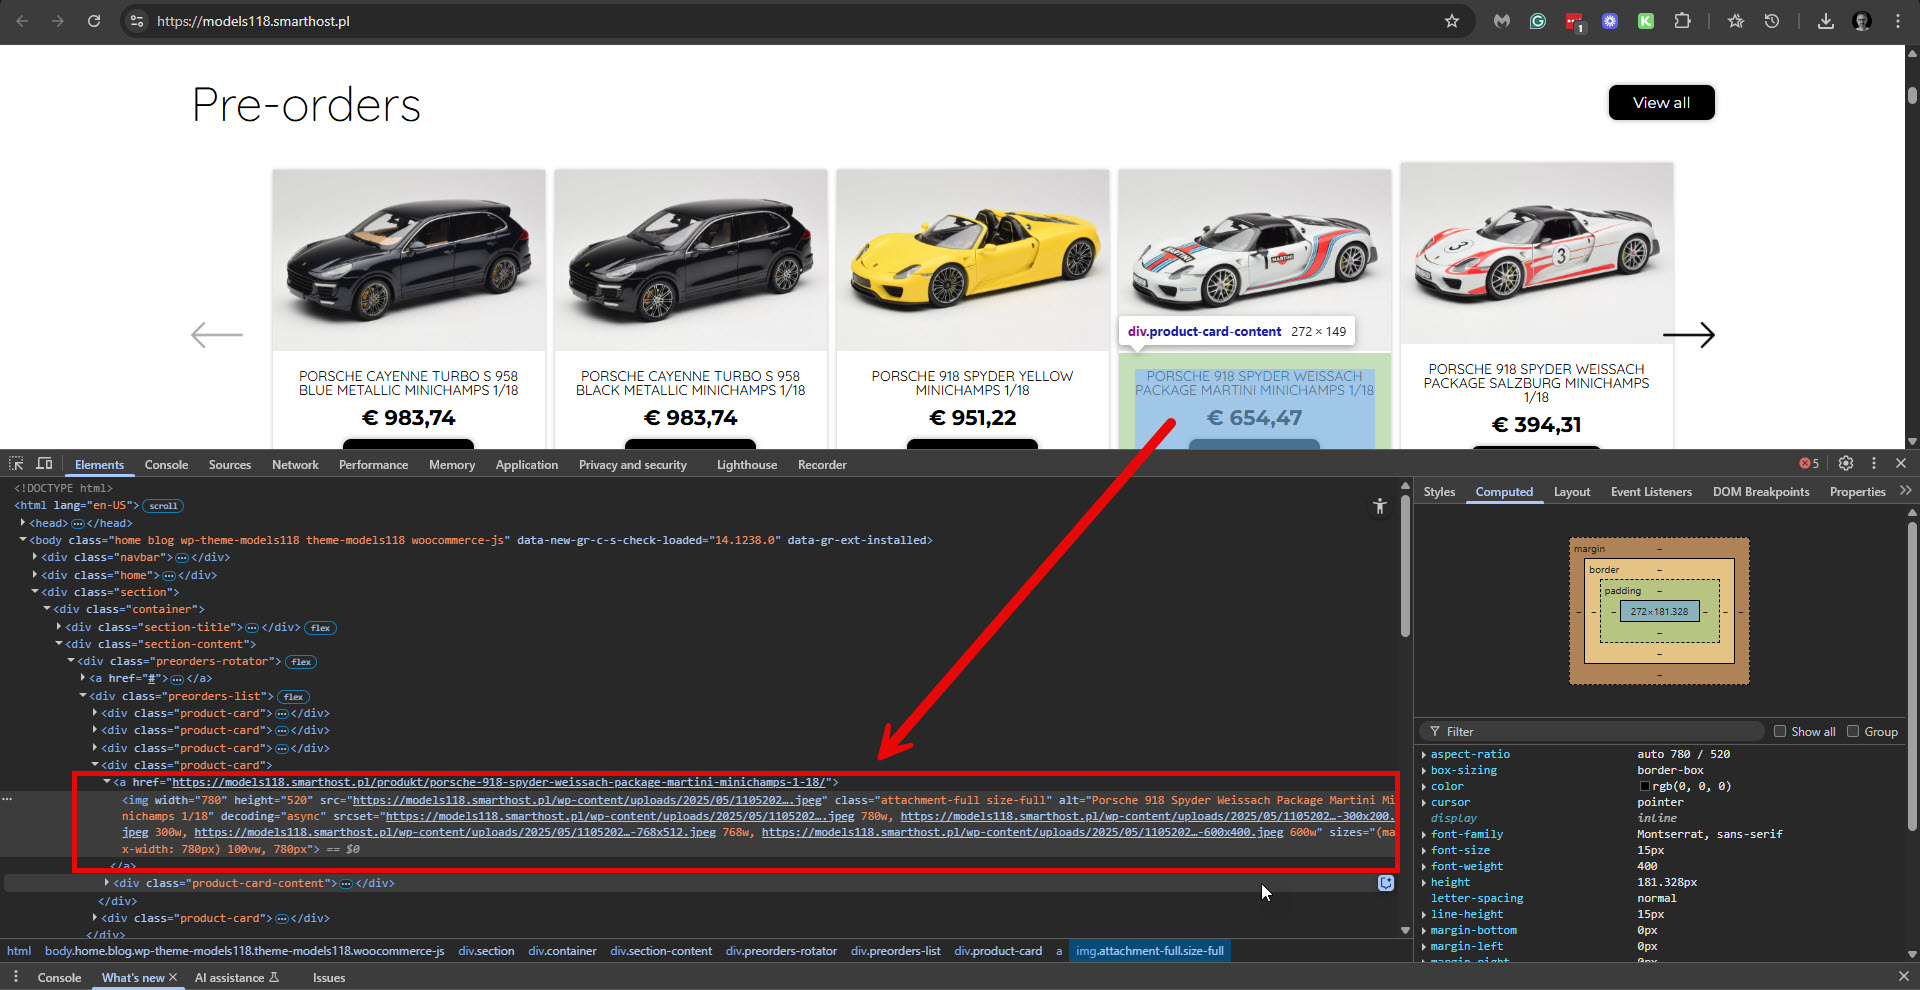
Task: Open browser history clock icon
Action: (x=1772, y=21)
